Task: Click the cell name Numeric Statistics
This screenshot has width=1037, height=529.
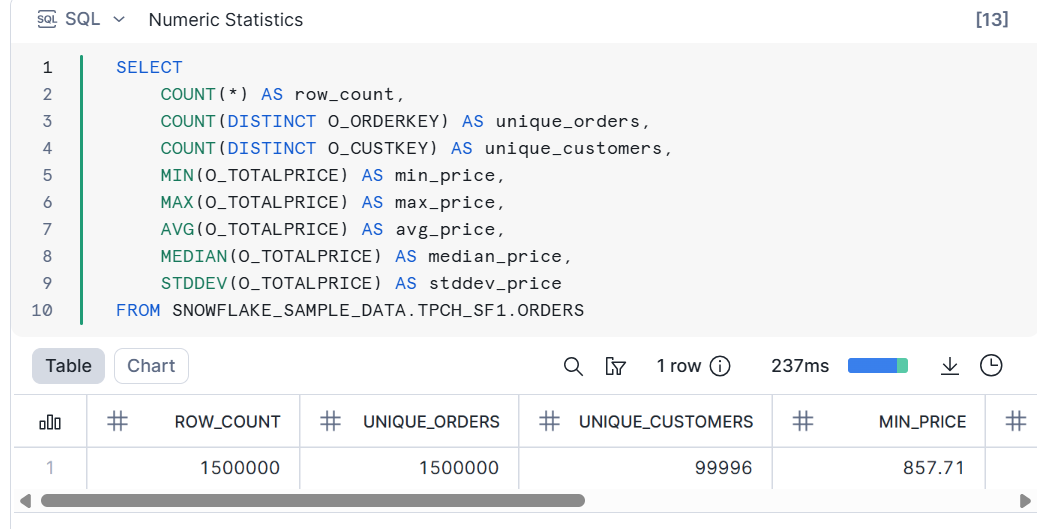Action: click(x=225, y=20)
